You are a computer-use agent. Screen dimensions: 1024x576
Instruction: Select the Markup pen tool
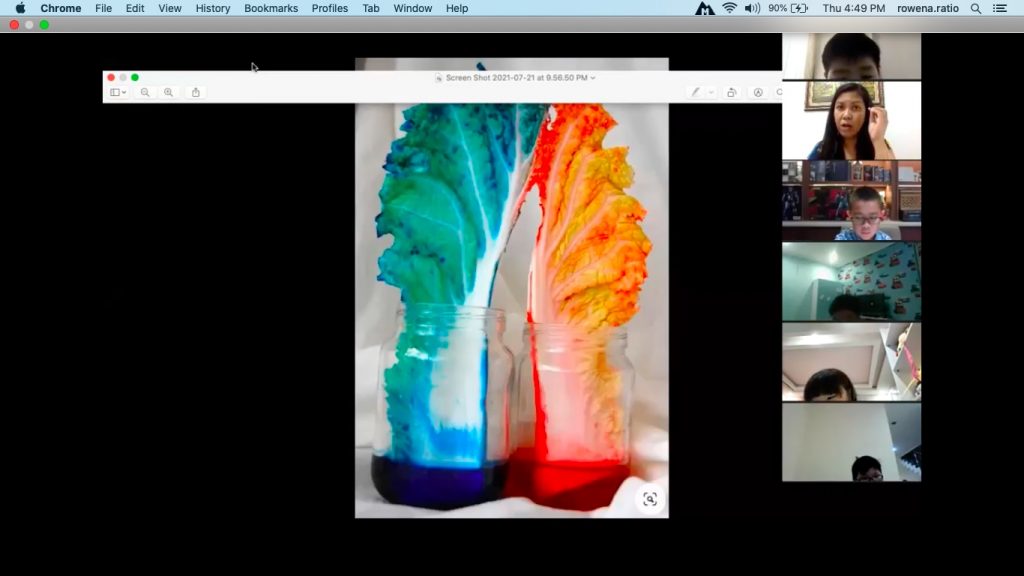pos(696,92)
